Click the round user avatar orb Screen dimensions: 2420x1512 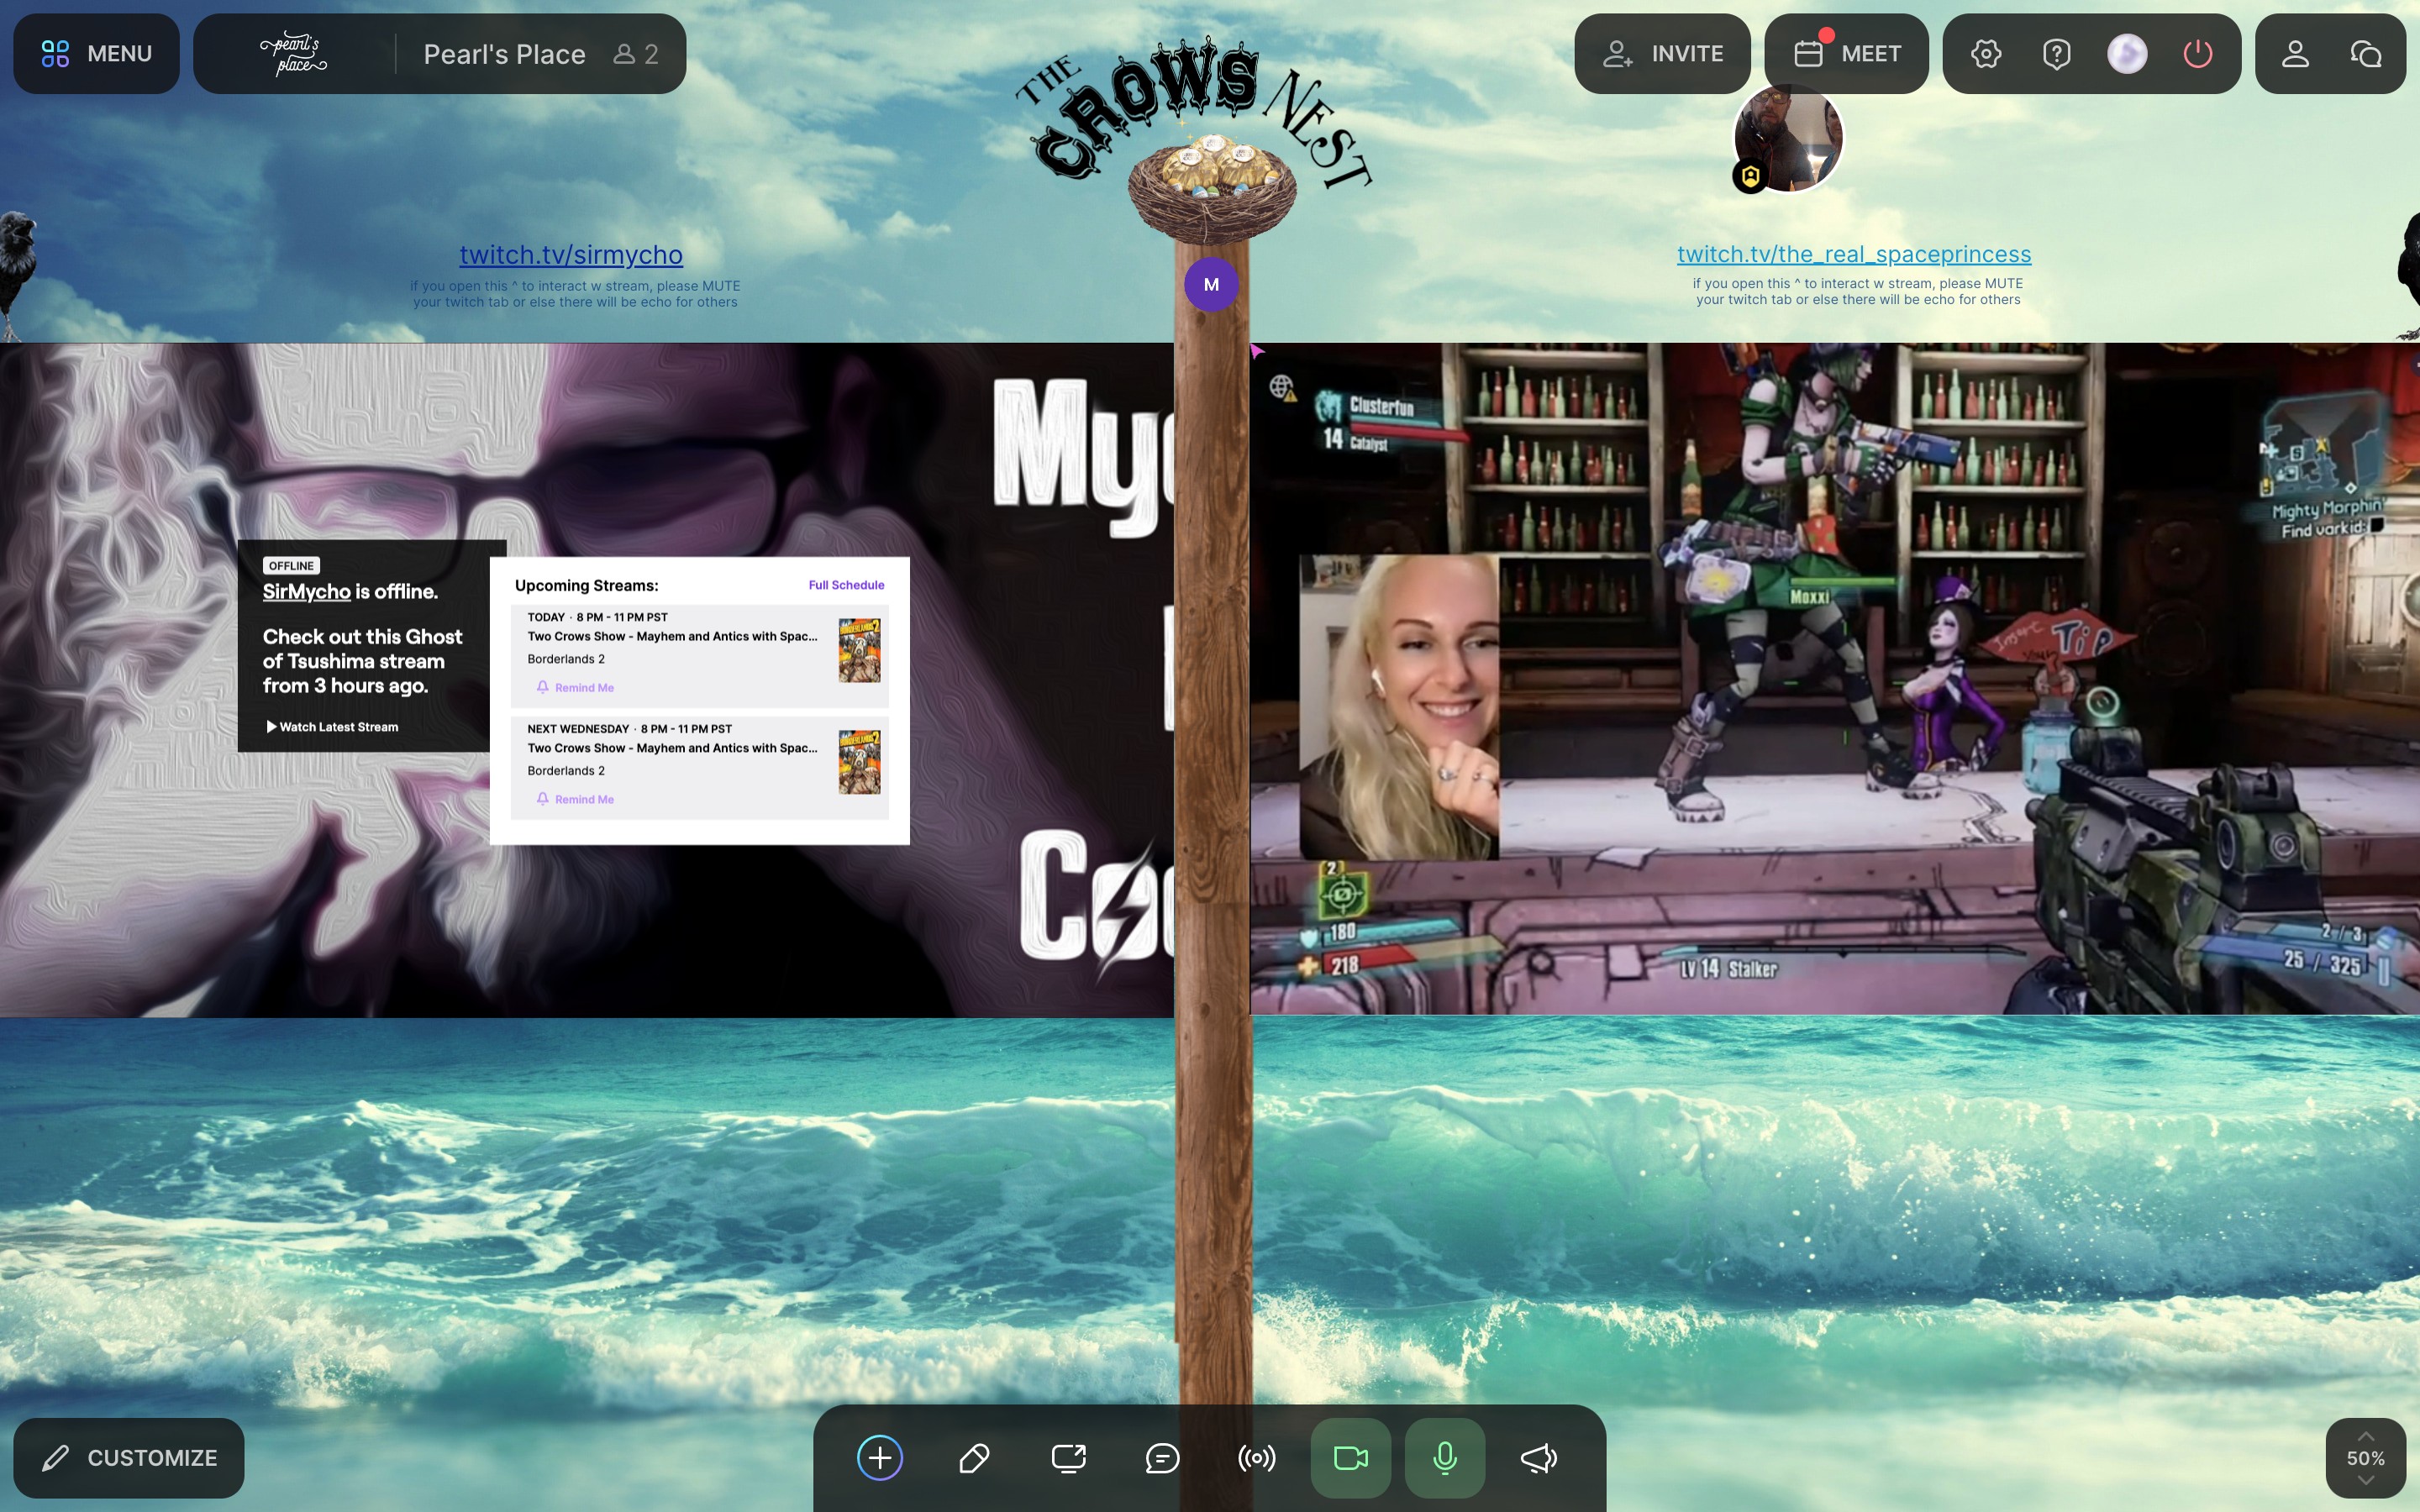(x=2127, y=54)
